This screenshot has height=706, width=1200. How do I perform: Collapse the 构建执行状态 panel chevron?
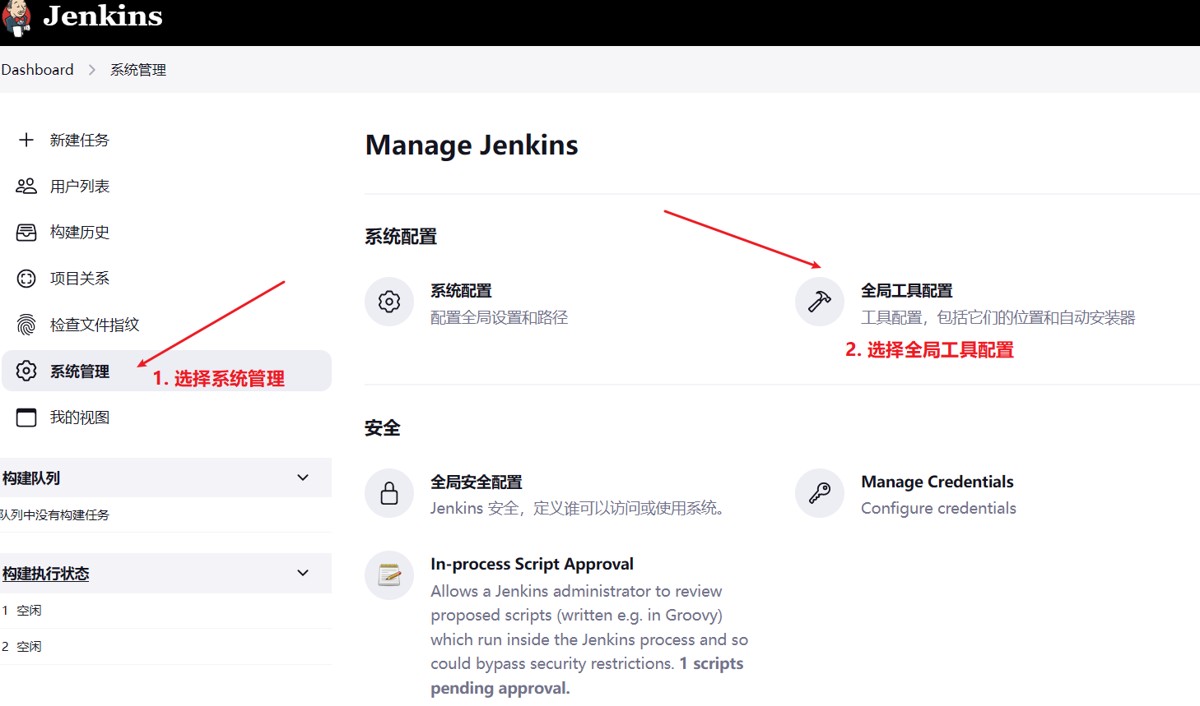click(x=303, y=573)
